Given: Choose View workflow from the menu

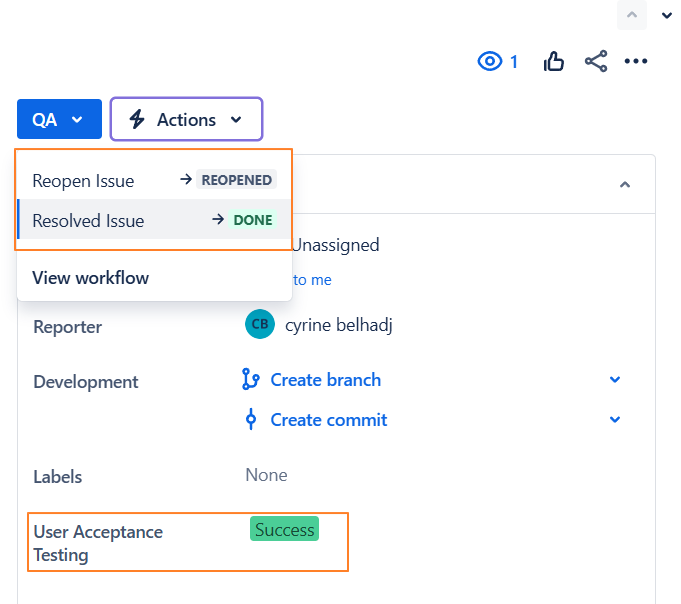Looking at the screenshot, I should (91, 278).
